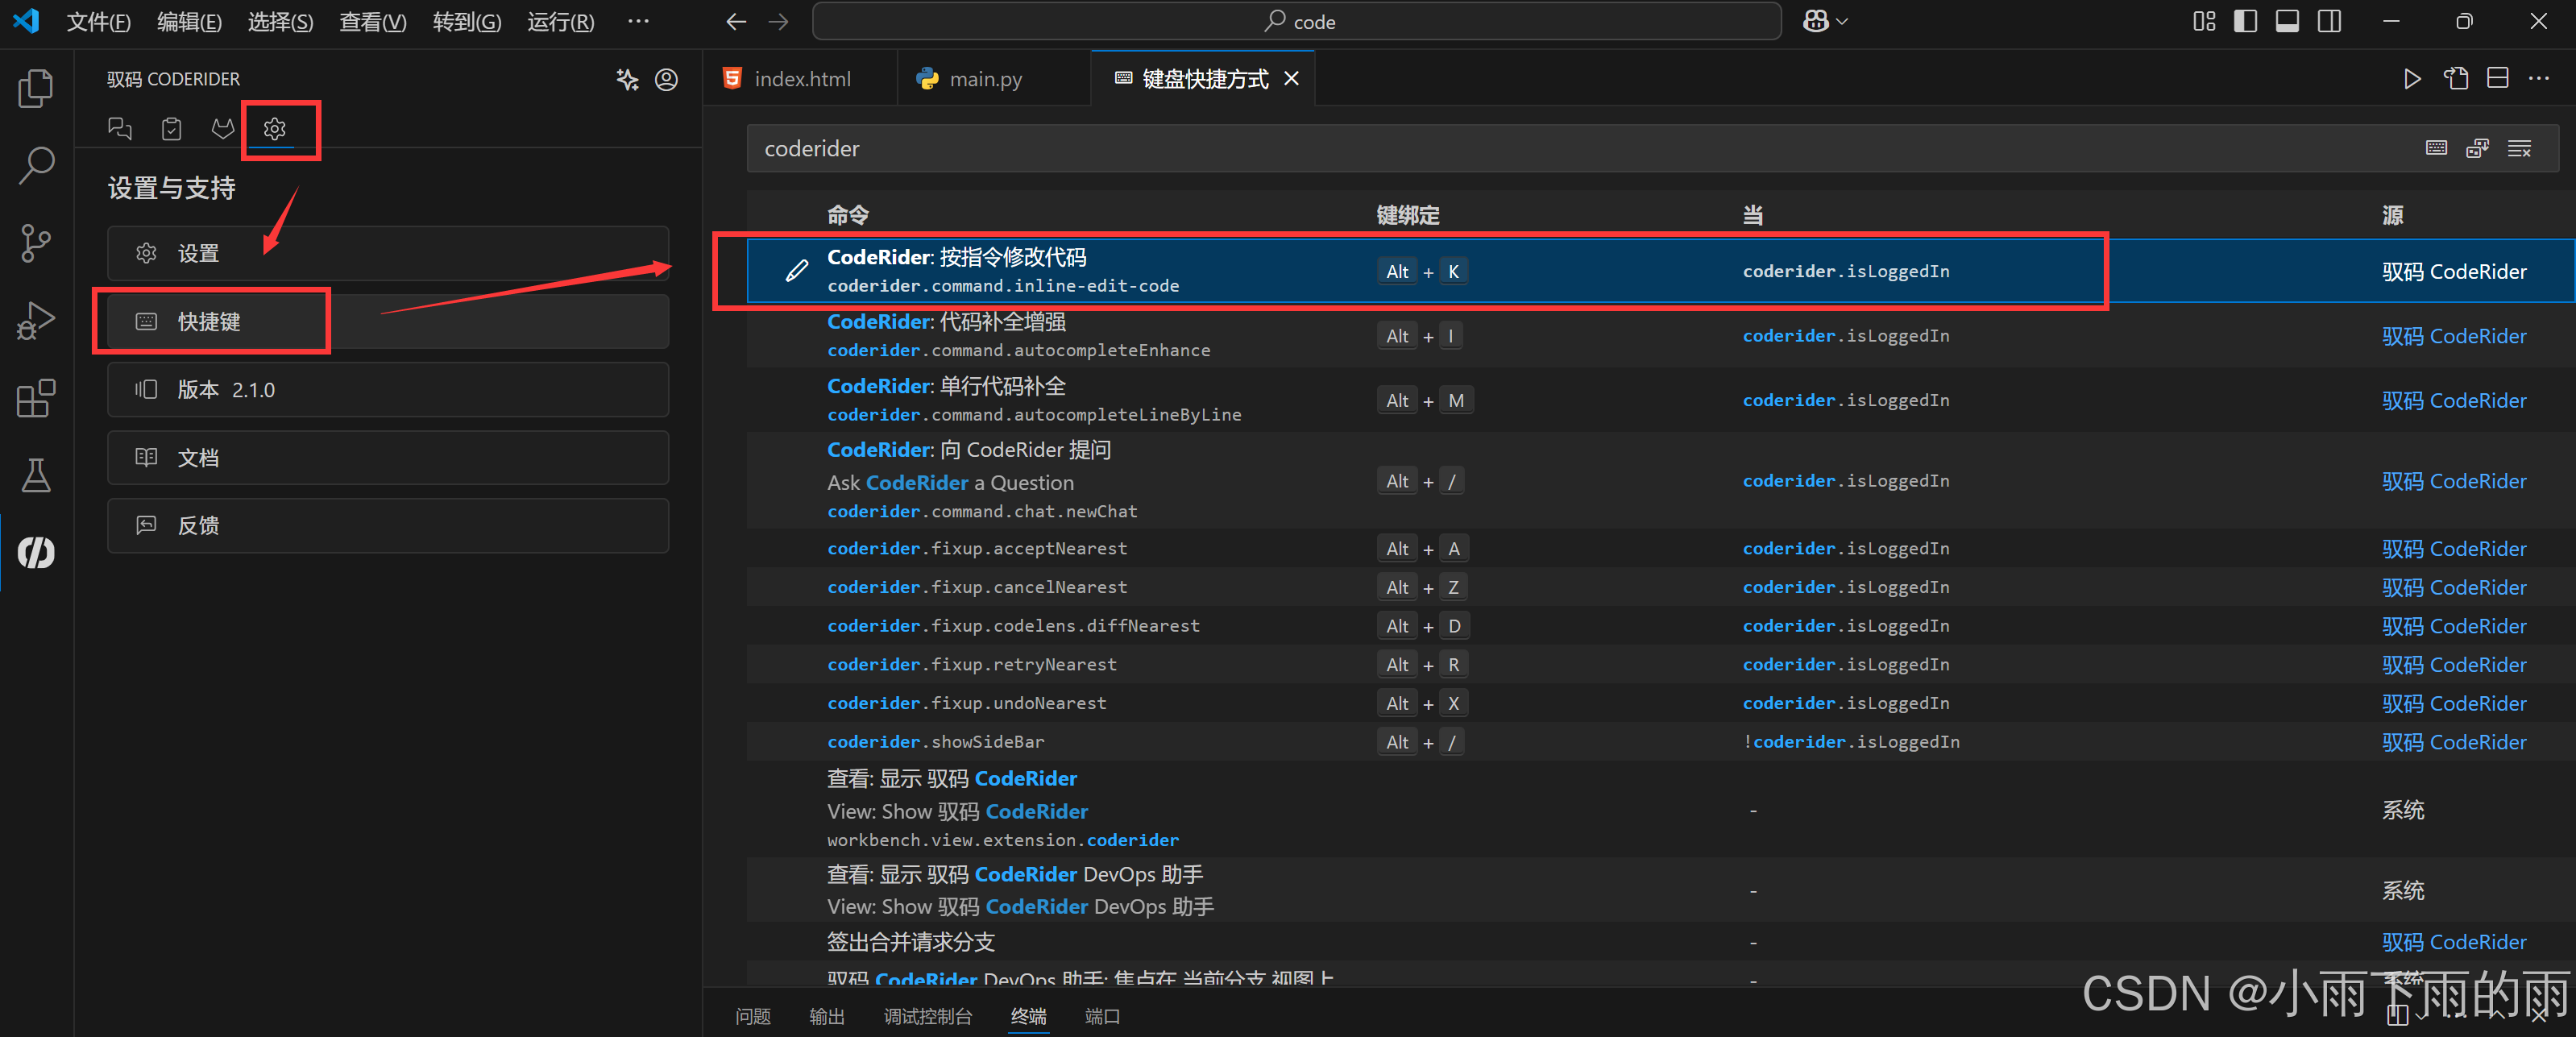
Task: Toggle the bottom panel layout button
Action: [x=2287, y=21]
